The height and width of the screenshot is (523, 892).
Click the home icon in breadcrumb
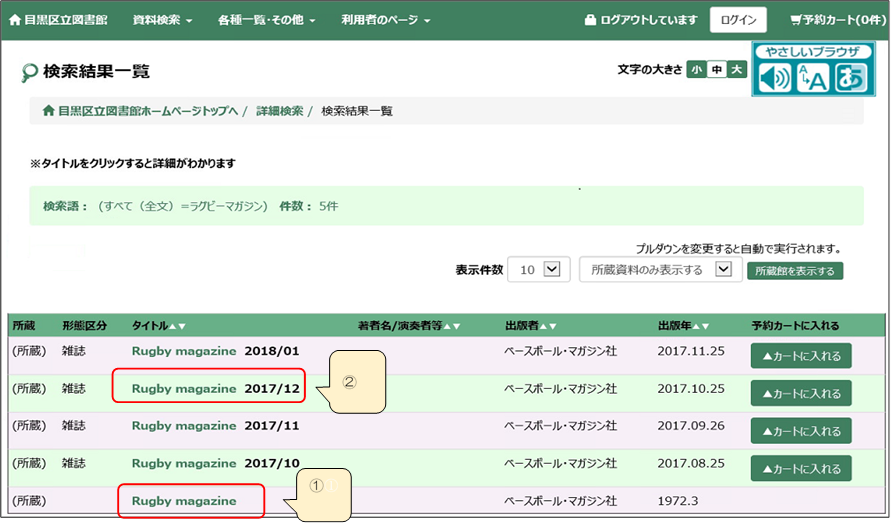(x=48, y=110)
